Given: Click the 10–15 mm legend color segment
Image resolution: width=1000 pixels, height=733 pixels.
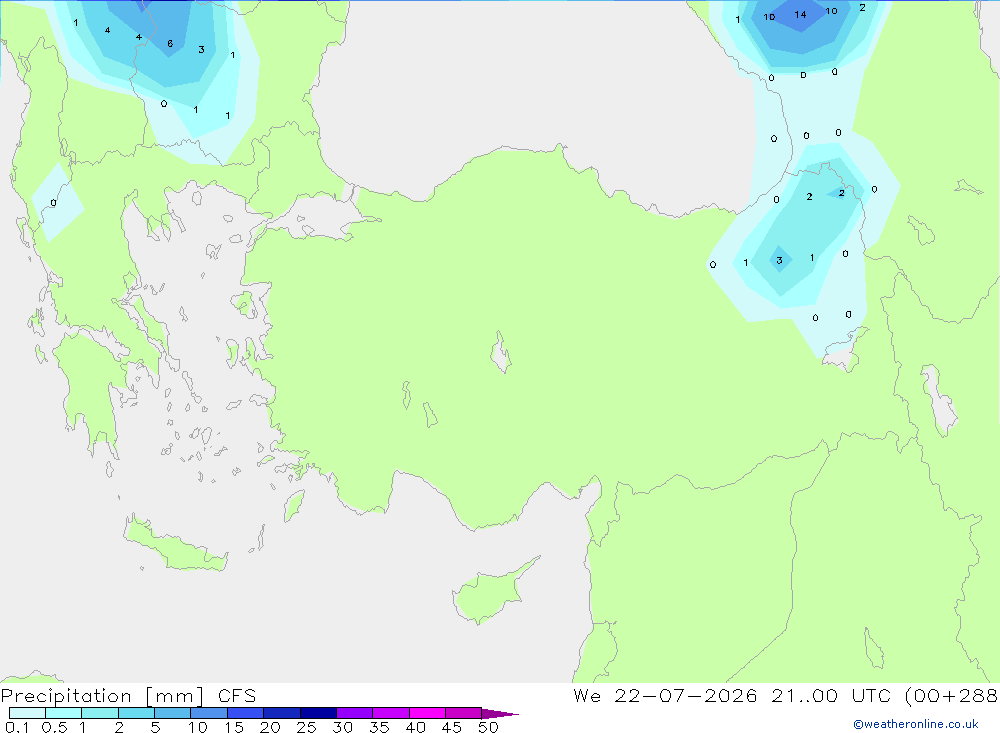Looking at the screenshot, I should point(209,713).
